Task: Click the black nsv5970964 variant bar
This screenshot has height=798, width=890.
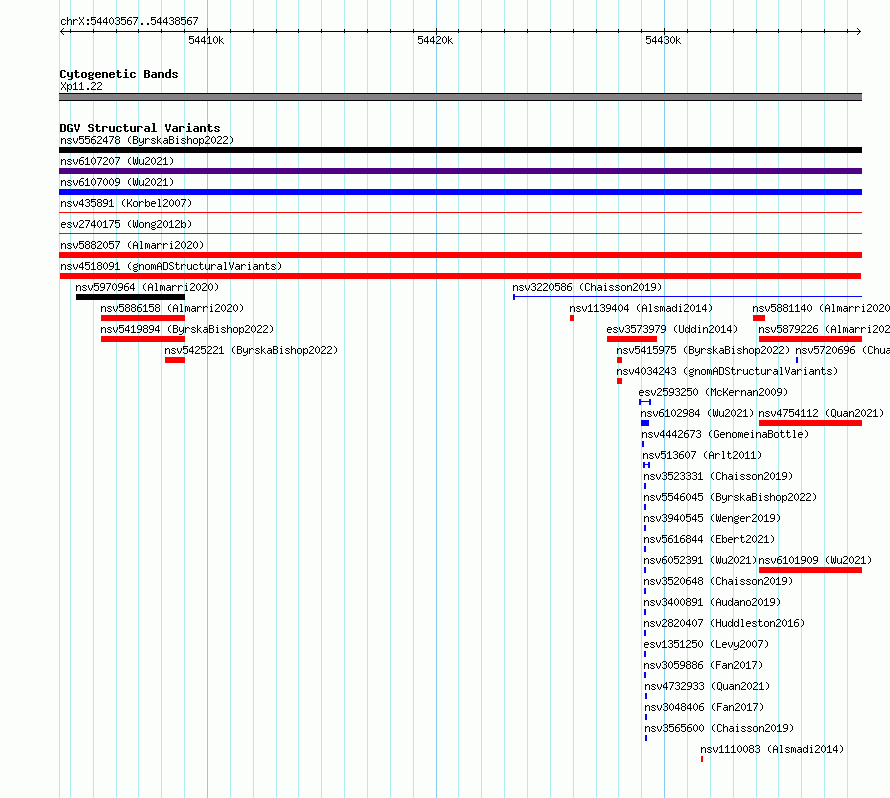Action: click(131, 297)
